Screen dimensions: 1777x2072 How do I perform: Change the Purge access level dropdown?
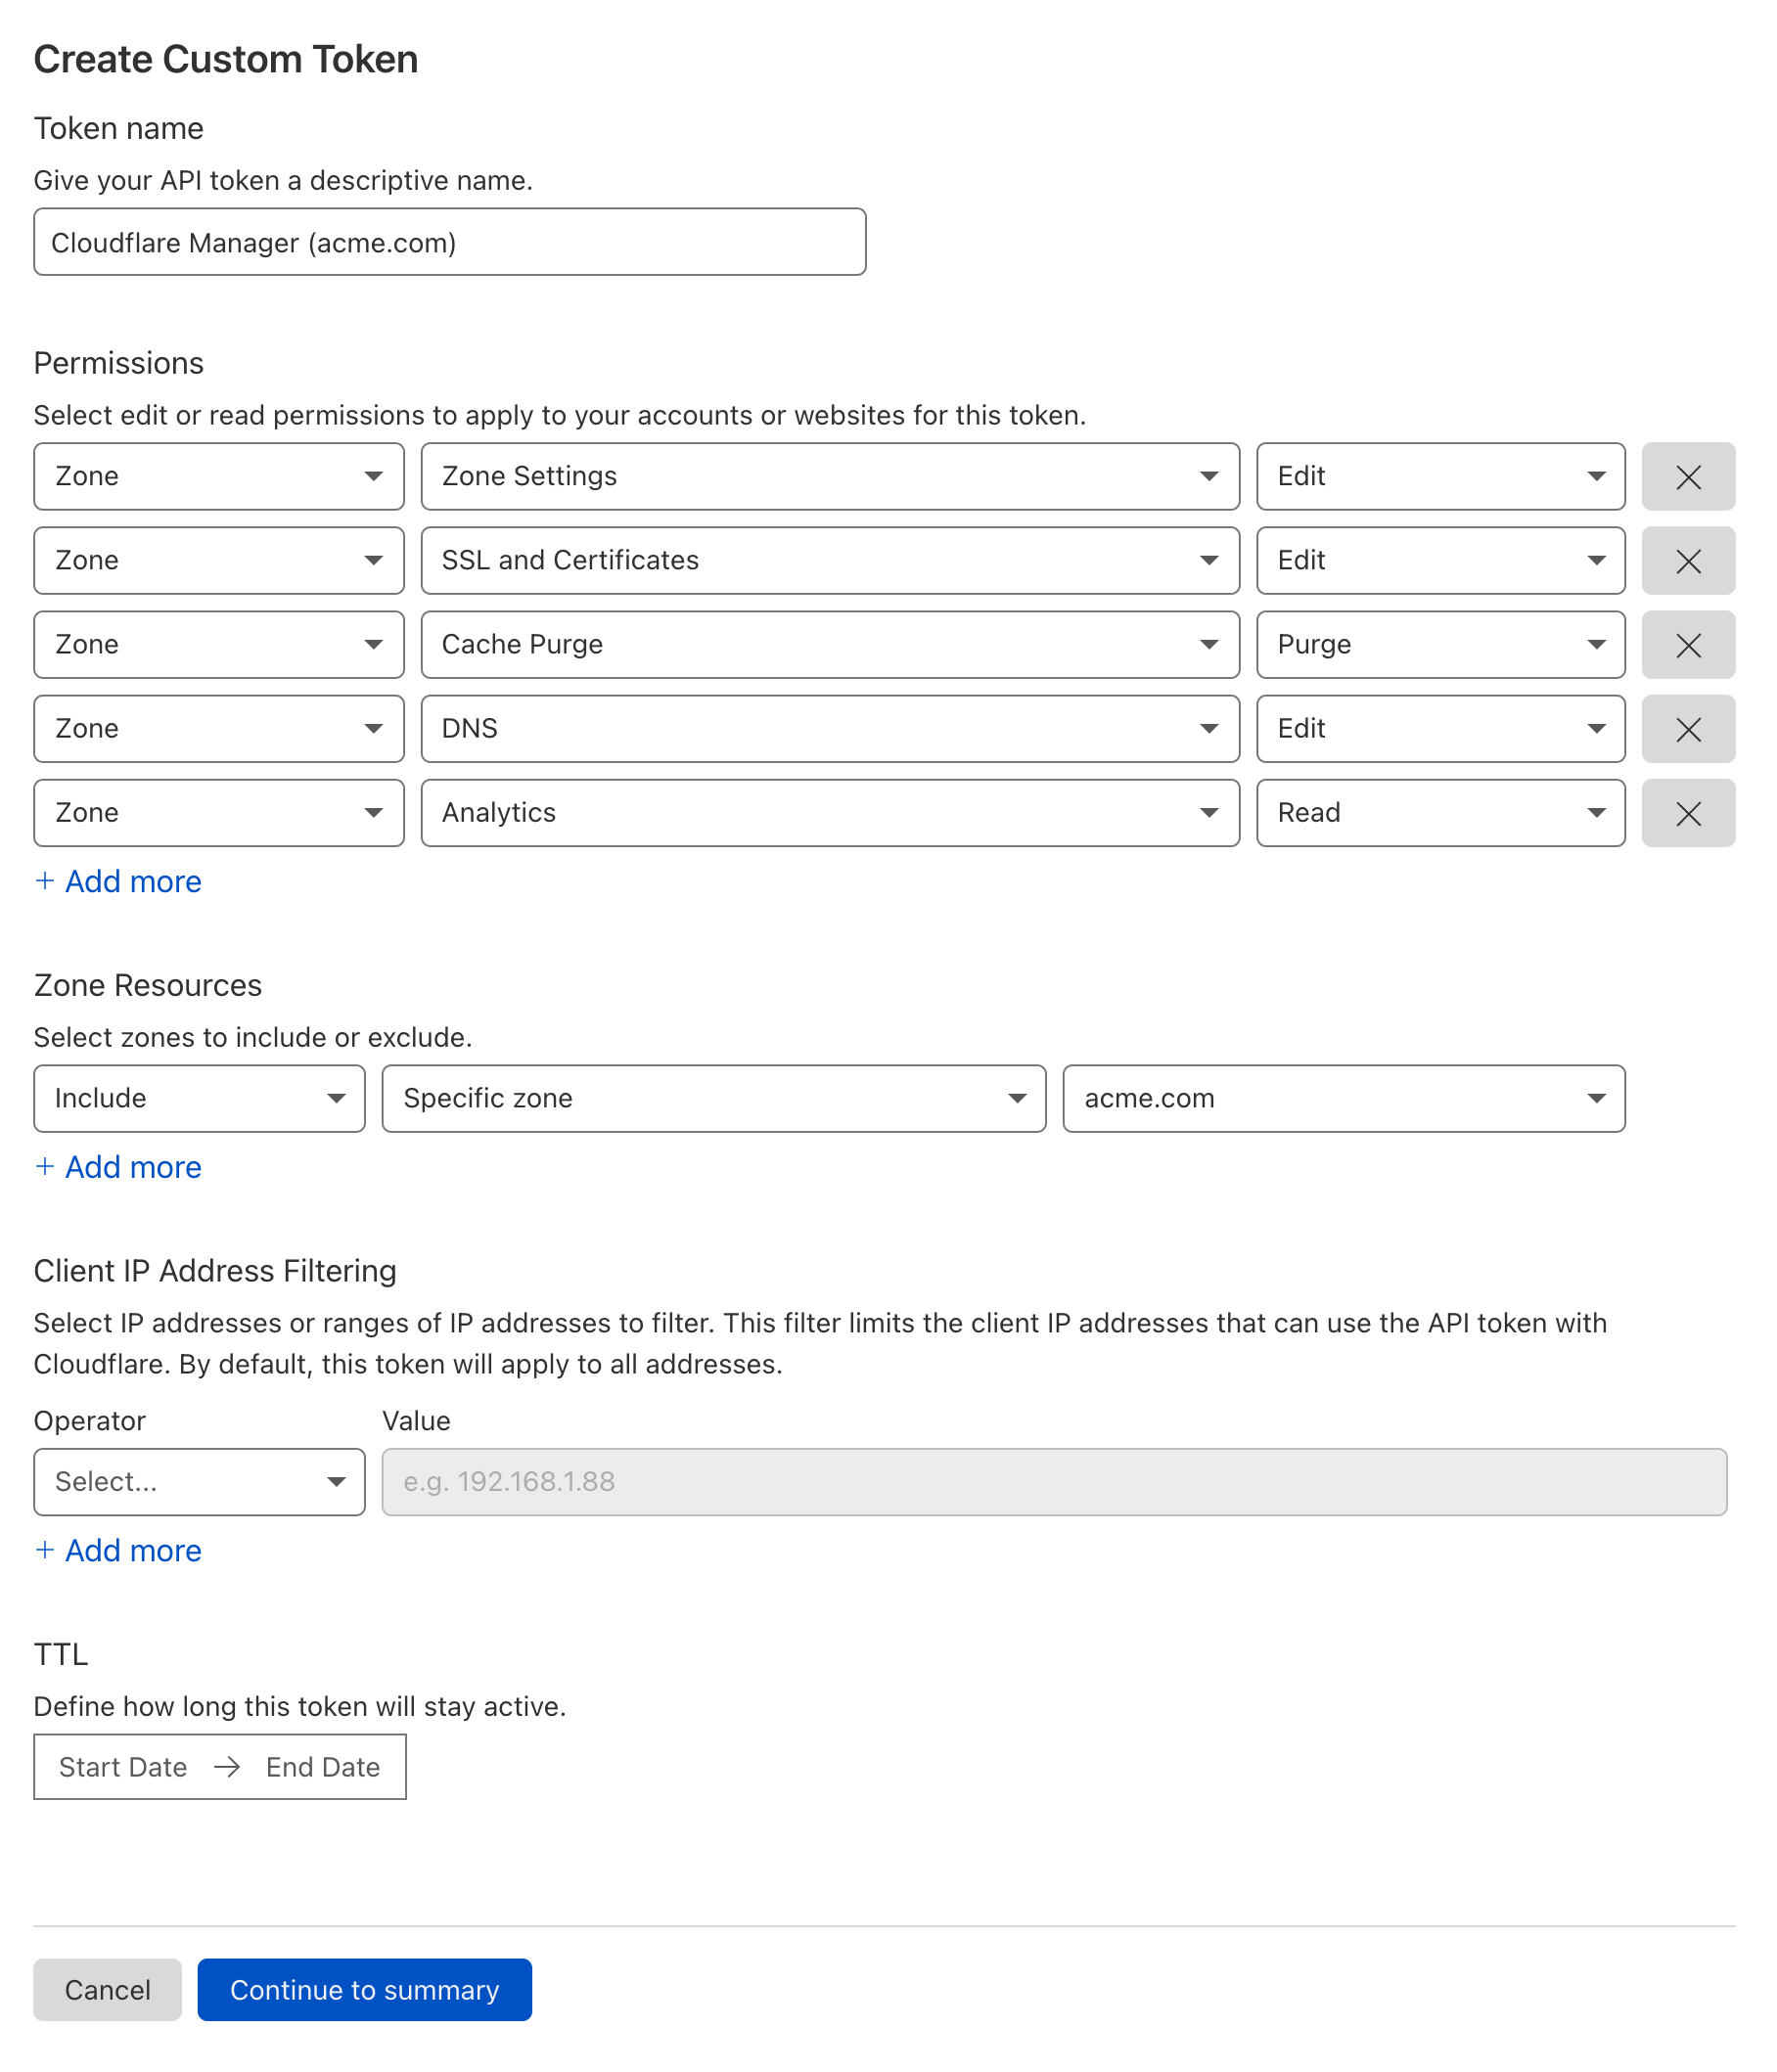[x=1440, y=645]
